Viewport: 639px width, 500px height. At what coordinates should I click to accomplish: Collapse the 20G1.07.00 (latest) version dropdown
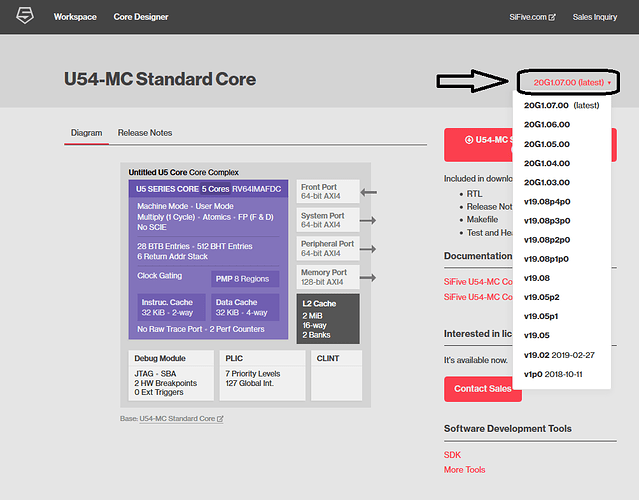(x=572, y=82)
